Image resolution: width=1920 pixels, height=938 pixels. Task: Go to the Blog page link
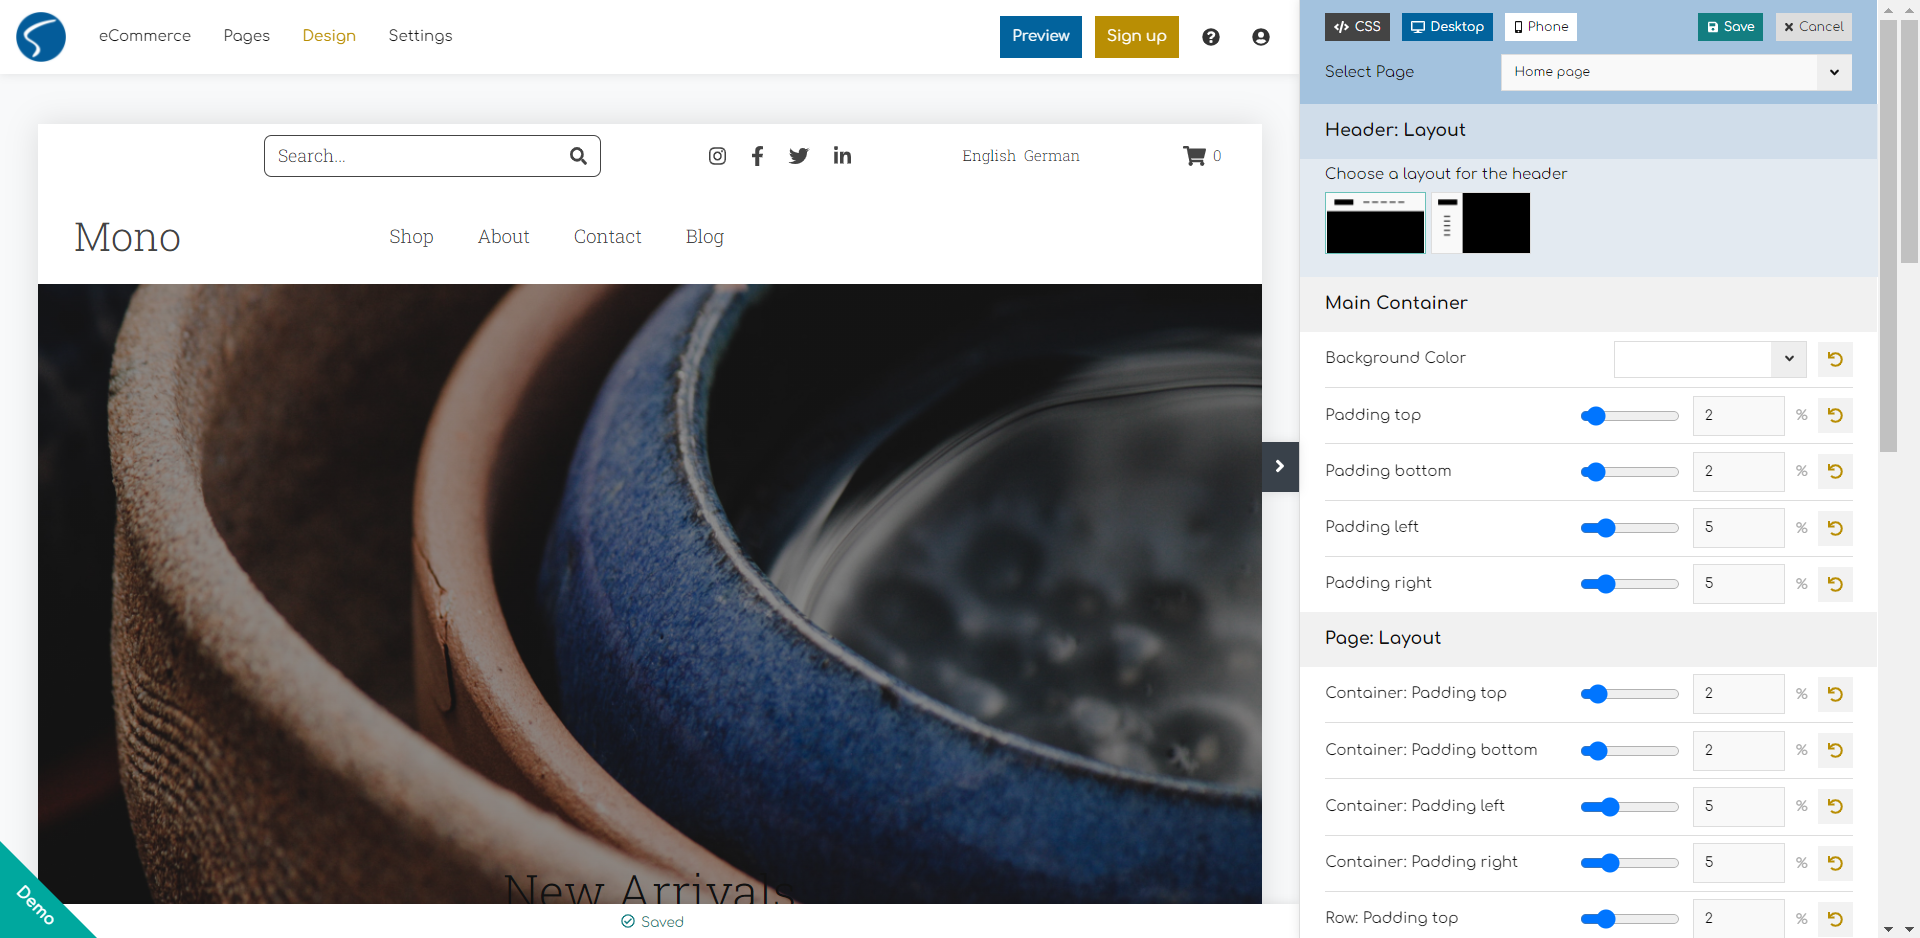tap(705, 237)
